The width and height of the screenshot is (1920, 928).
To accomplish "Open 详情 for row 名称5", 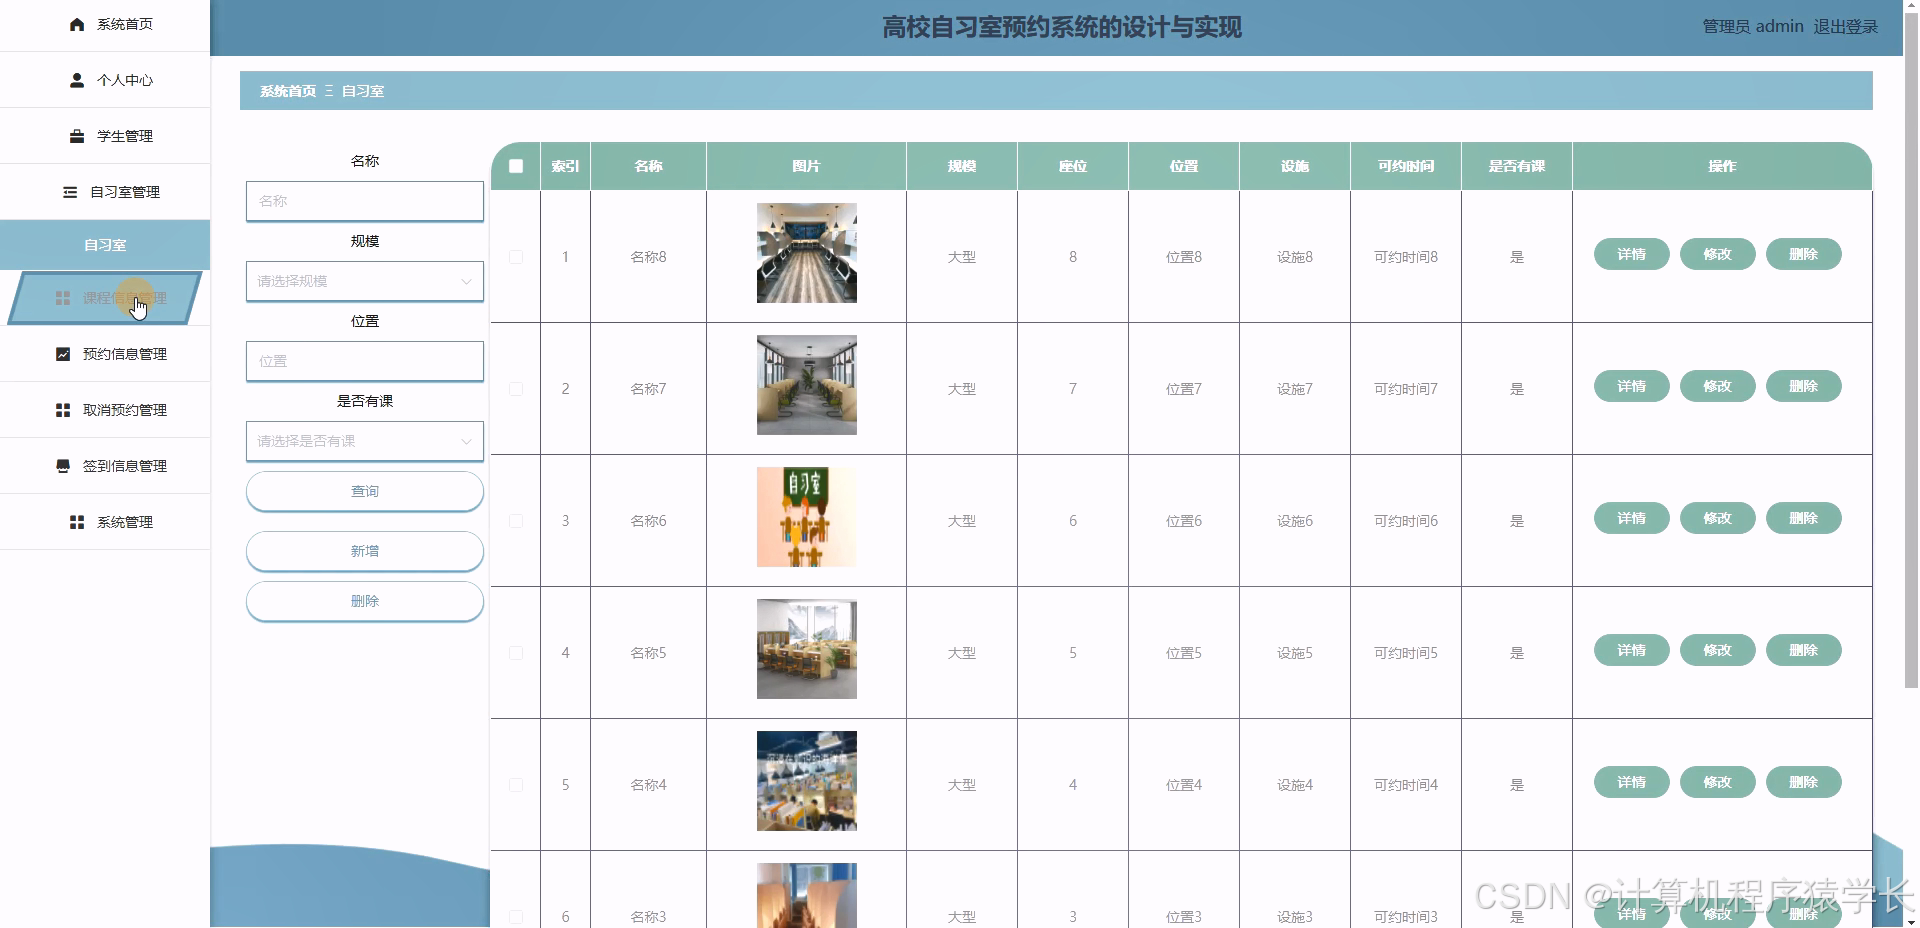I will point(1631,650).
